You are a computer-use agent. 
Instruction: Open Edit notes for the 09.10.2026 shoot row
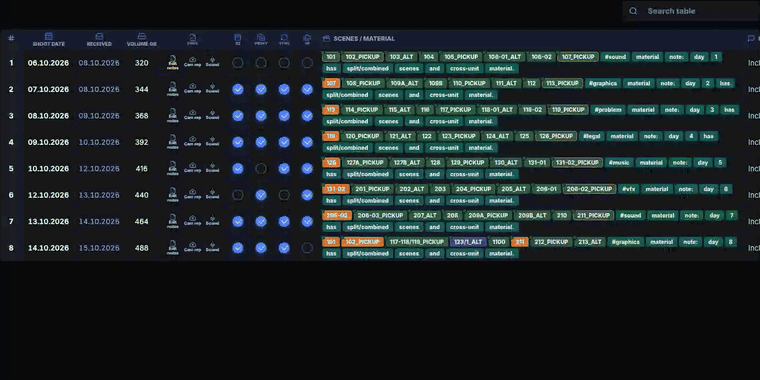pyautogui.click(x=173, y=142)
